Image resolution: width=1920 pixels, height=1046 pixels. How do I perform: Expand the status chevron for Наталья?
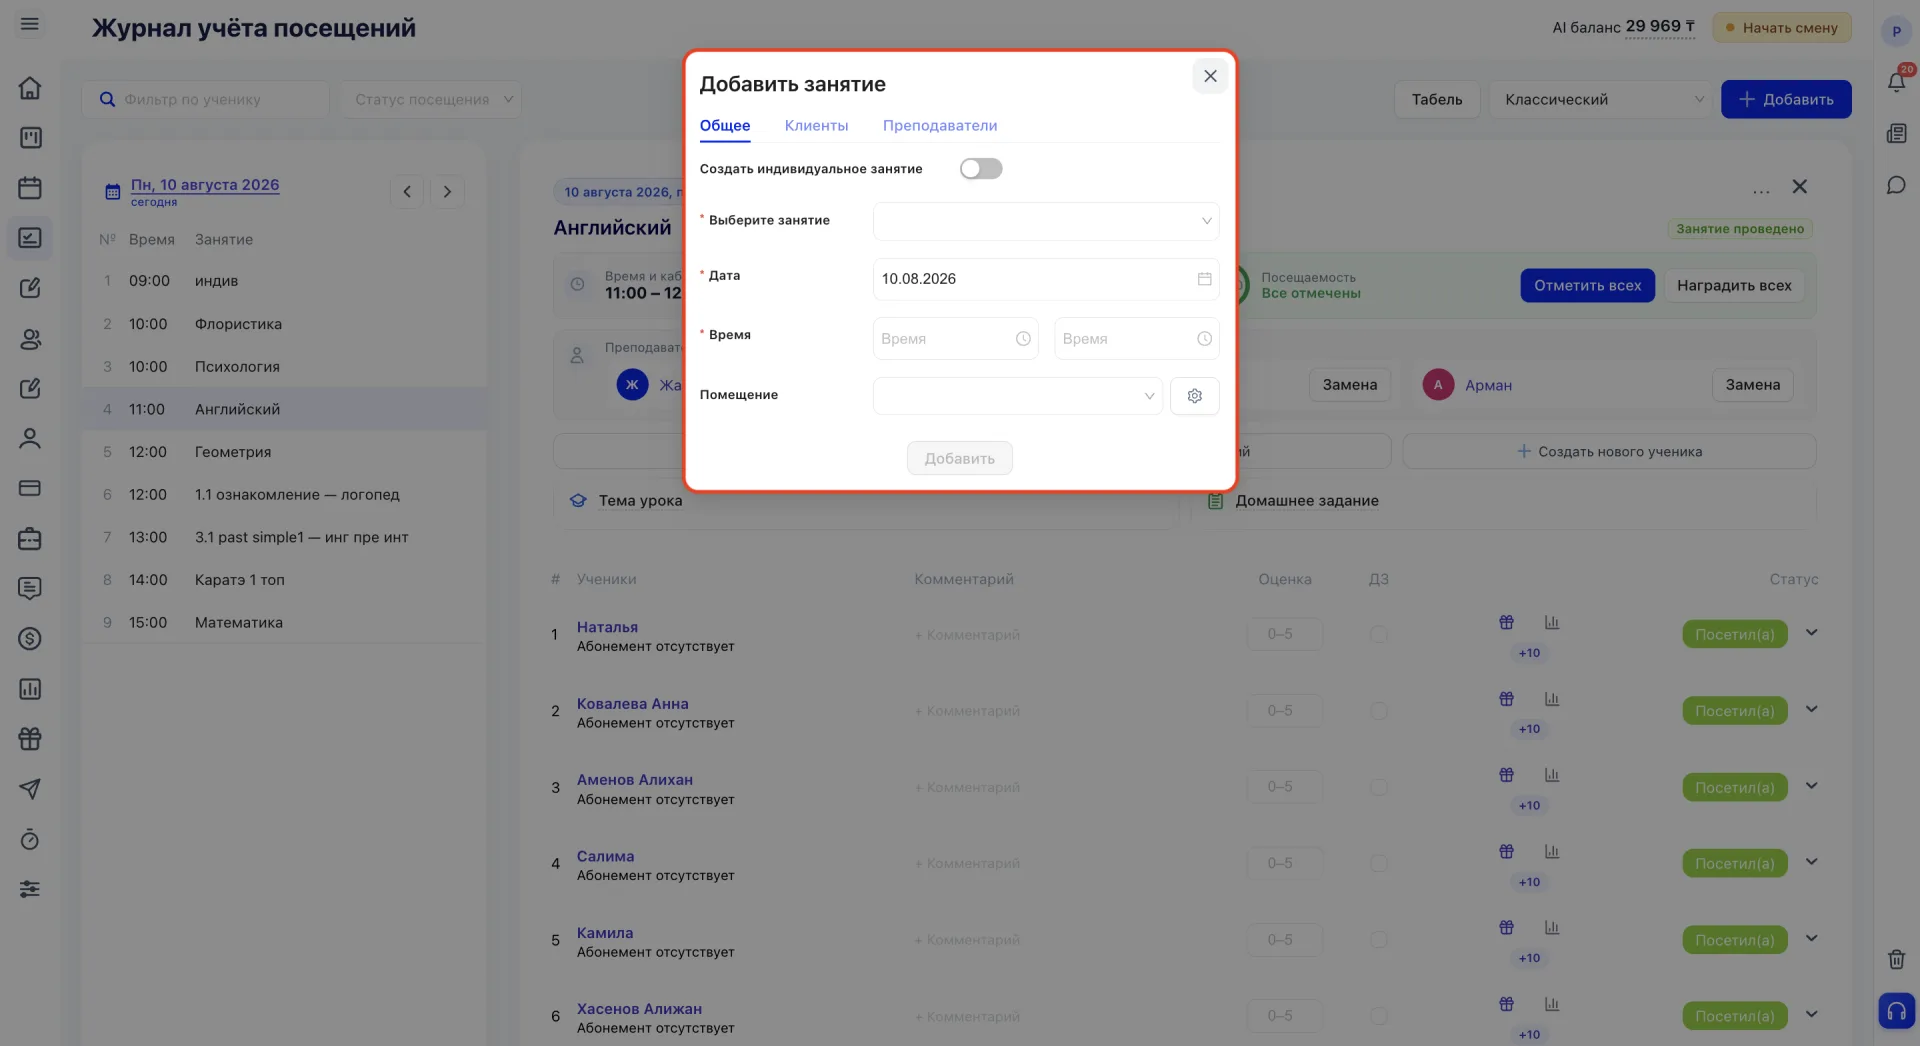tap(1811, 633)
